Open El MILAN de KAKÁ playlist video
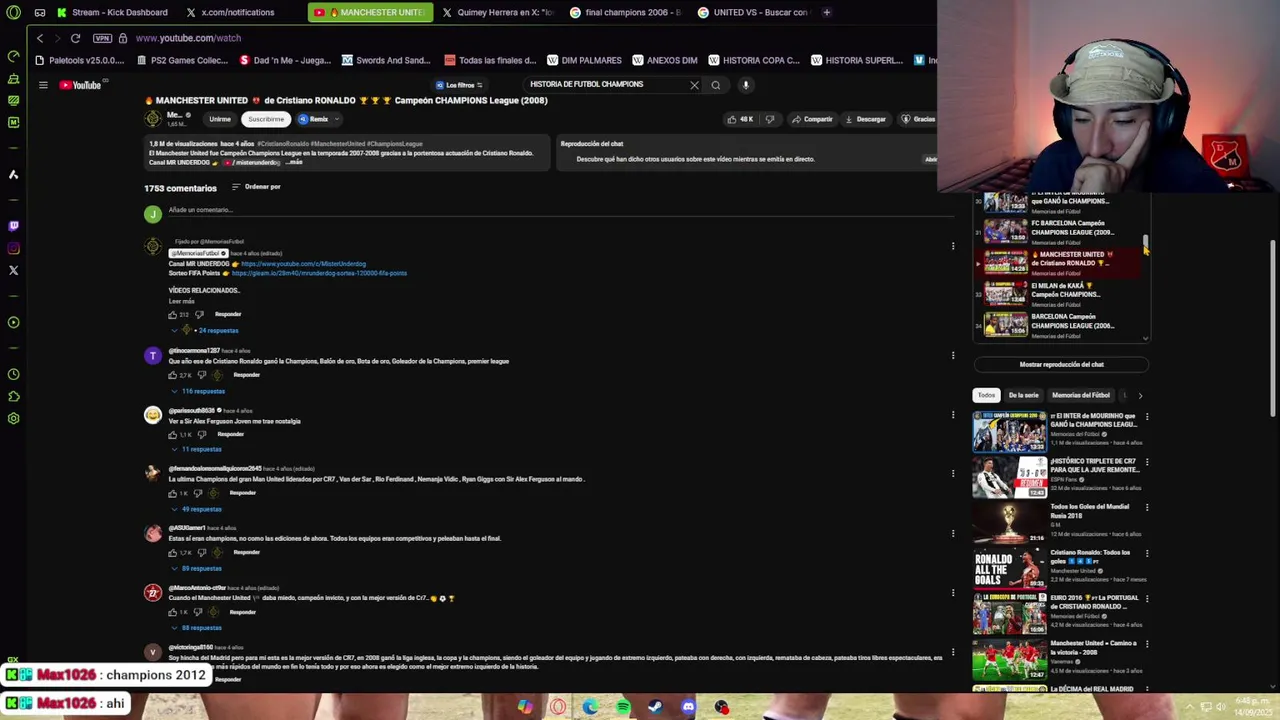The width and height of the screenshot is (1280, 720). [1062, 293]
